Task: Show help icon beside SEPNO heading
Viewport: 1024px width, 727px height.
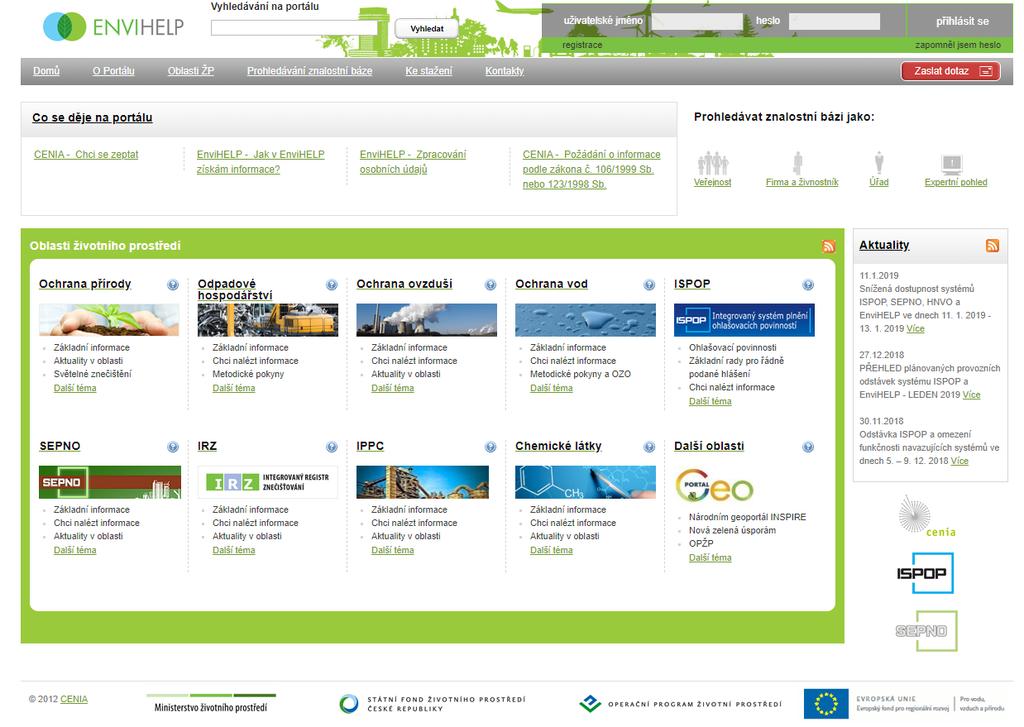Action: (172, 447)
